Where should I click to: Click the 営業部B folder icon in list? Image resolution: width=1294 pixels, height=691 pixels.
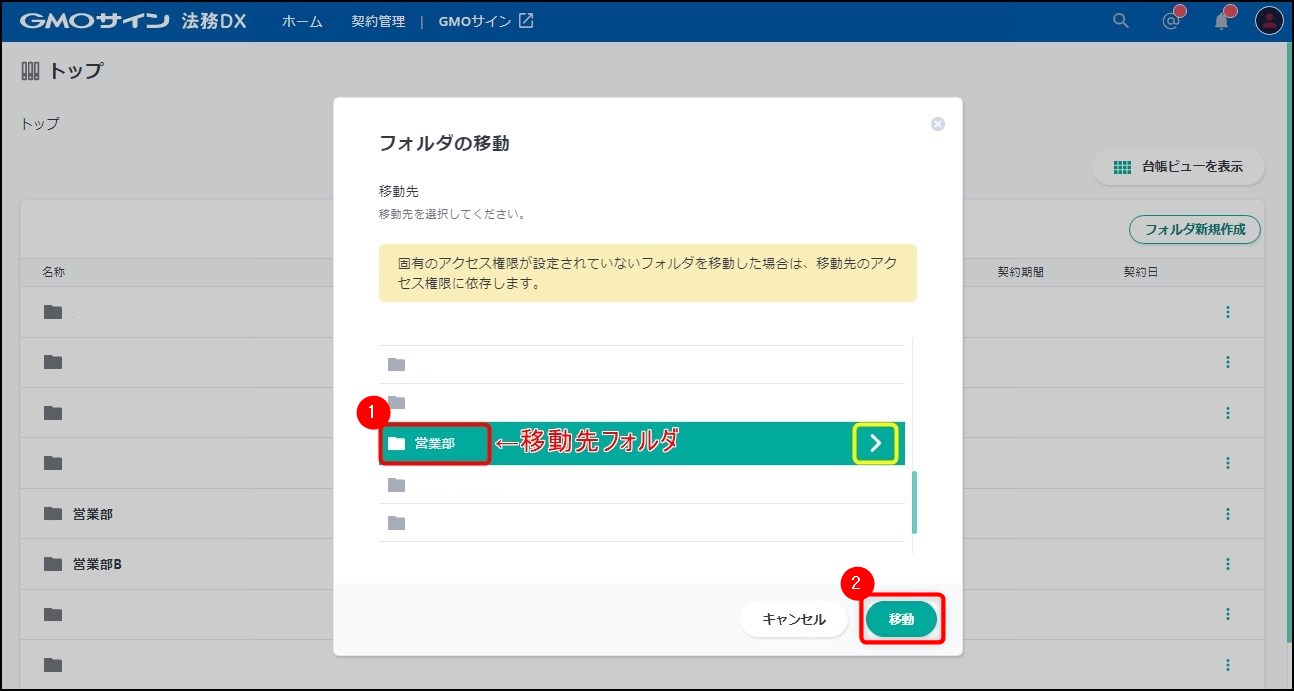53,564
